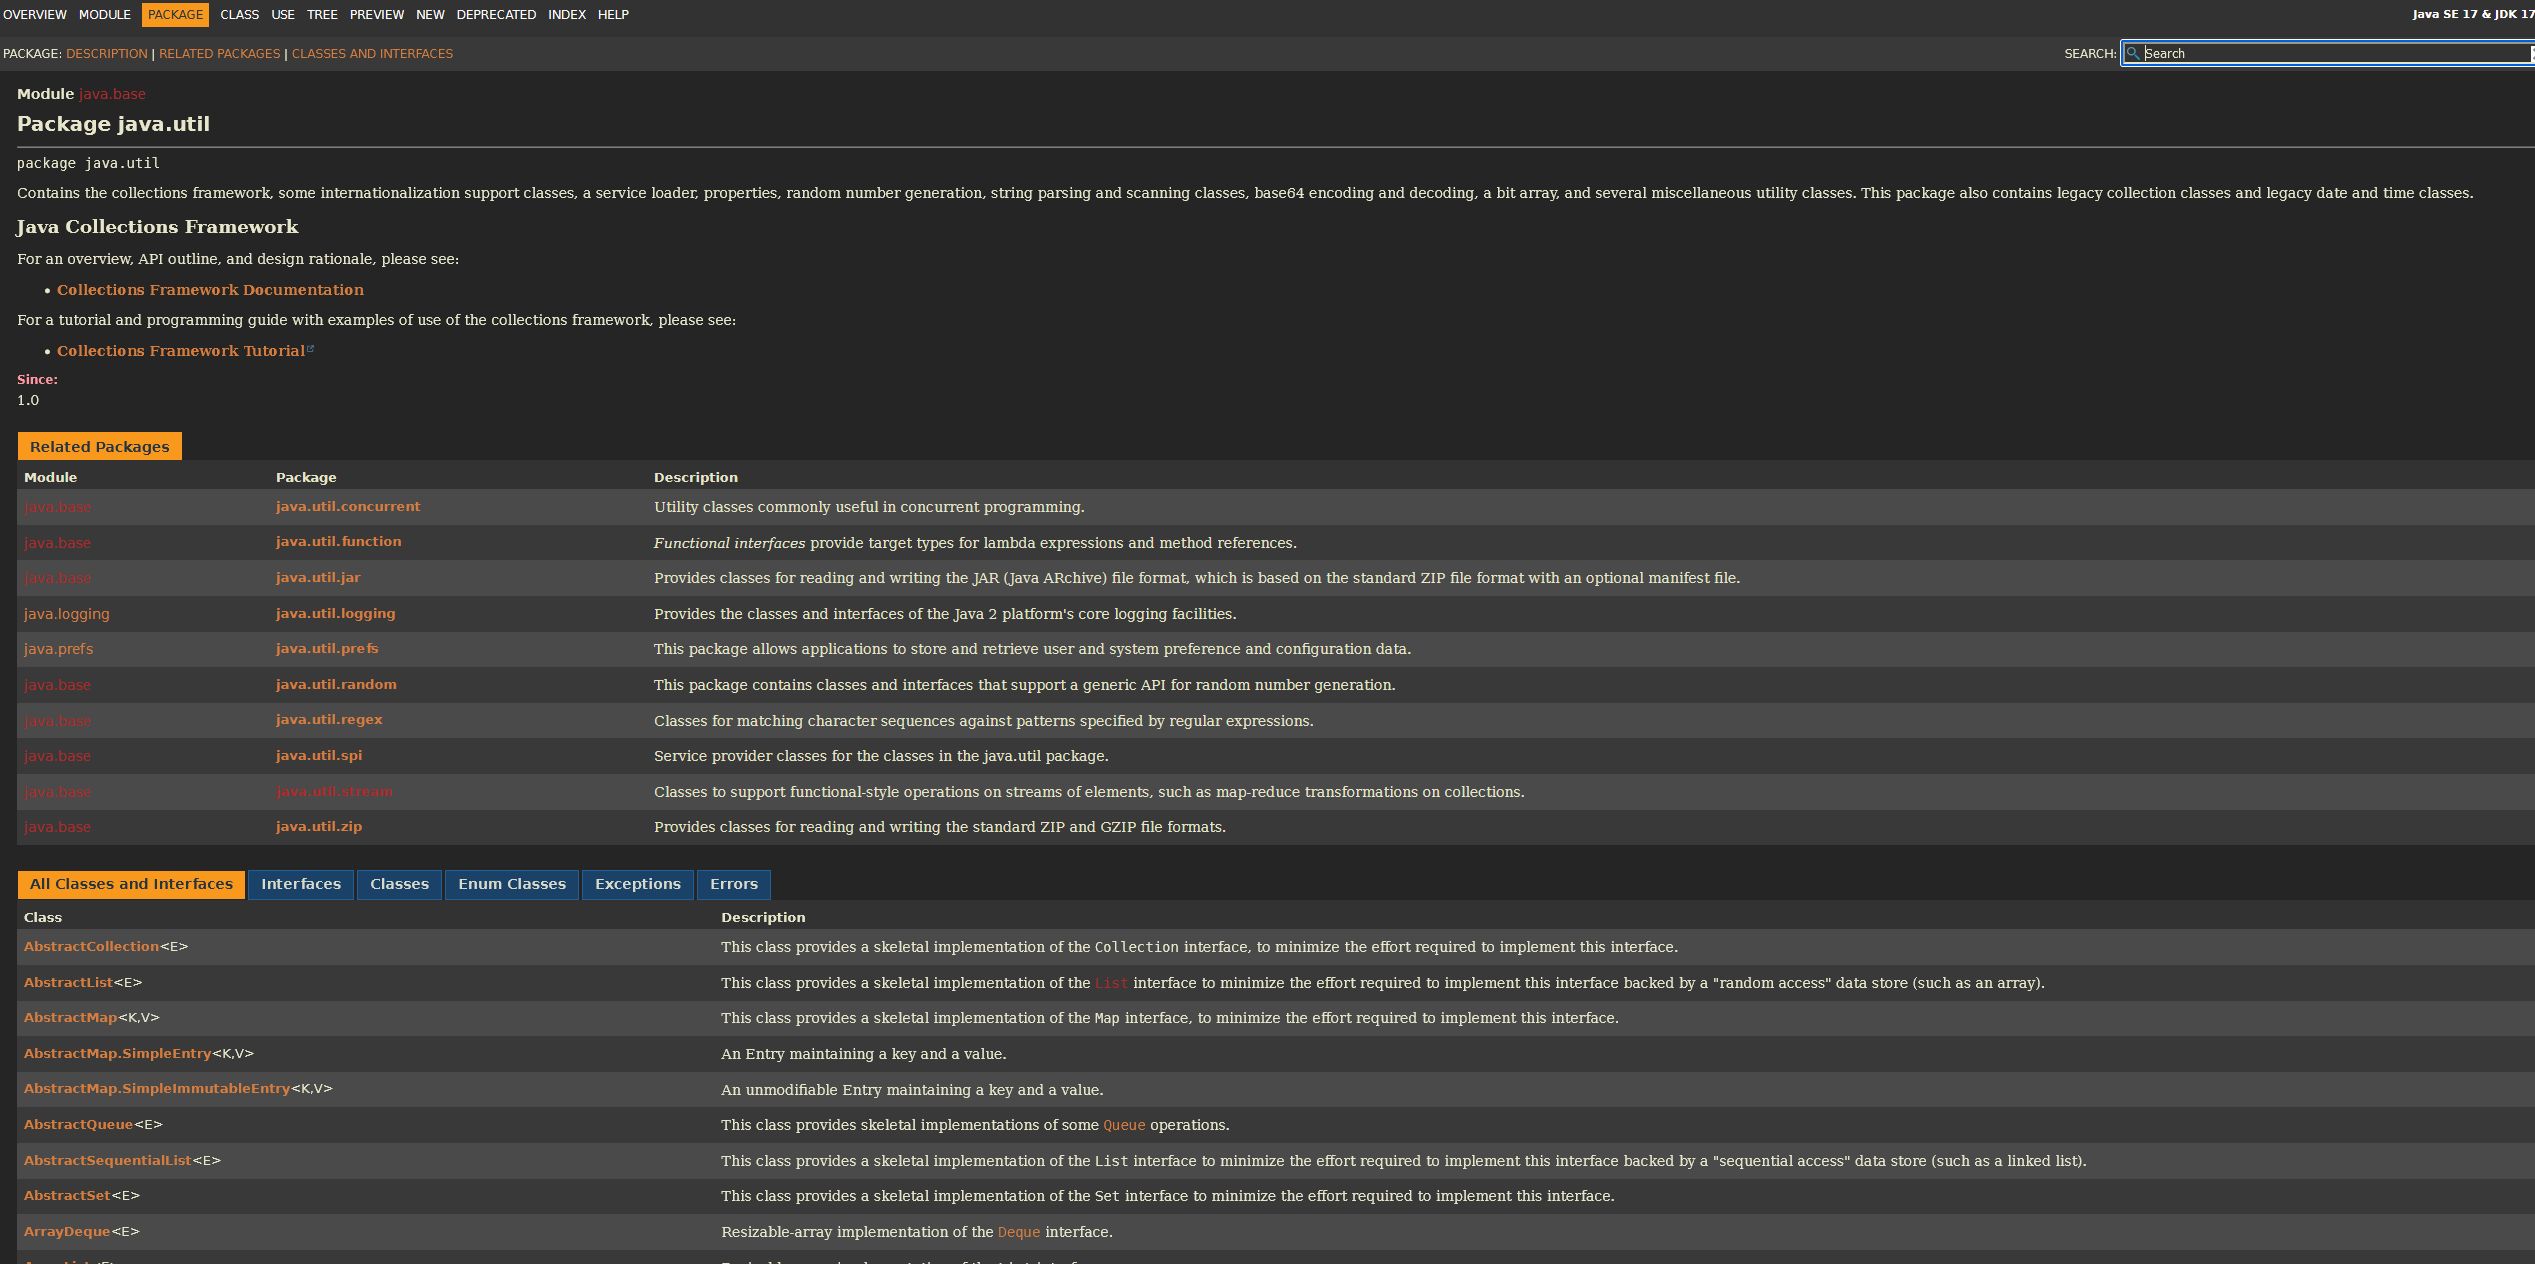2535x1264 pixels.
Task: Toggle the Interfaces filter tab
Action: [x=299, y=883]
